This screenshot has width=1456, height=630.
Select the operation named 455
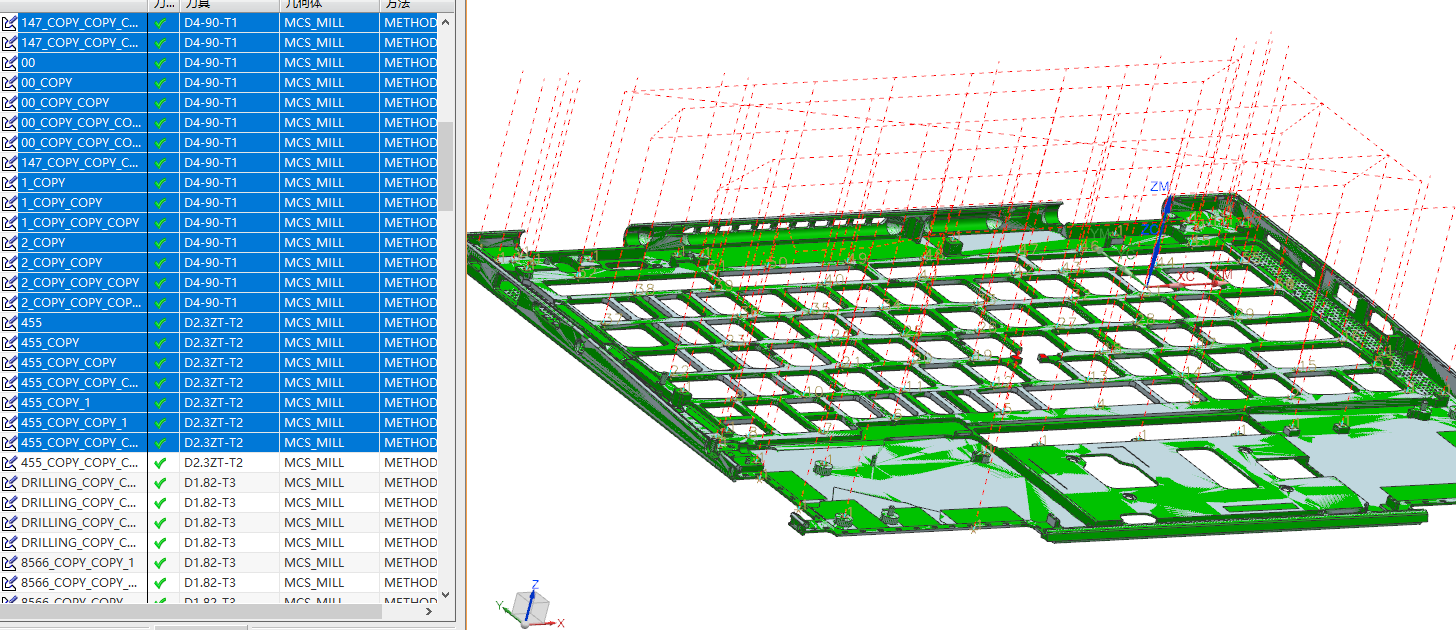point(31,323)
